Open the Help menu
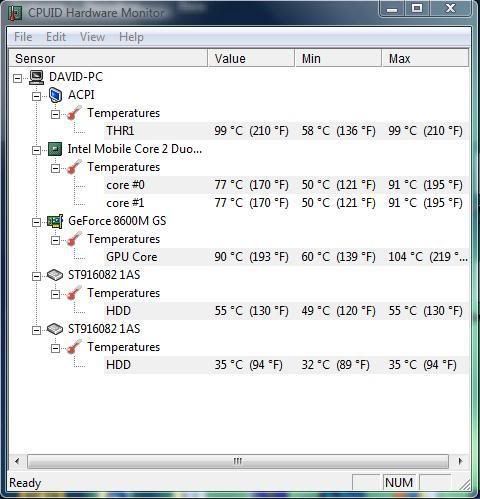480x499 pixels. tap(131, 37)
